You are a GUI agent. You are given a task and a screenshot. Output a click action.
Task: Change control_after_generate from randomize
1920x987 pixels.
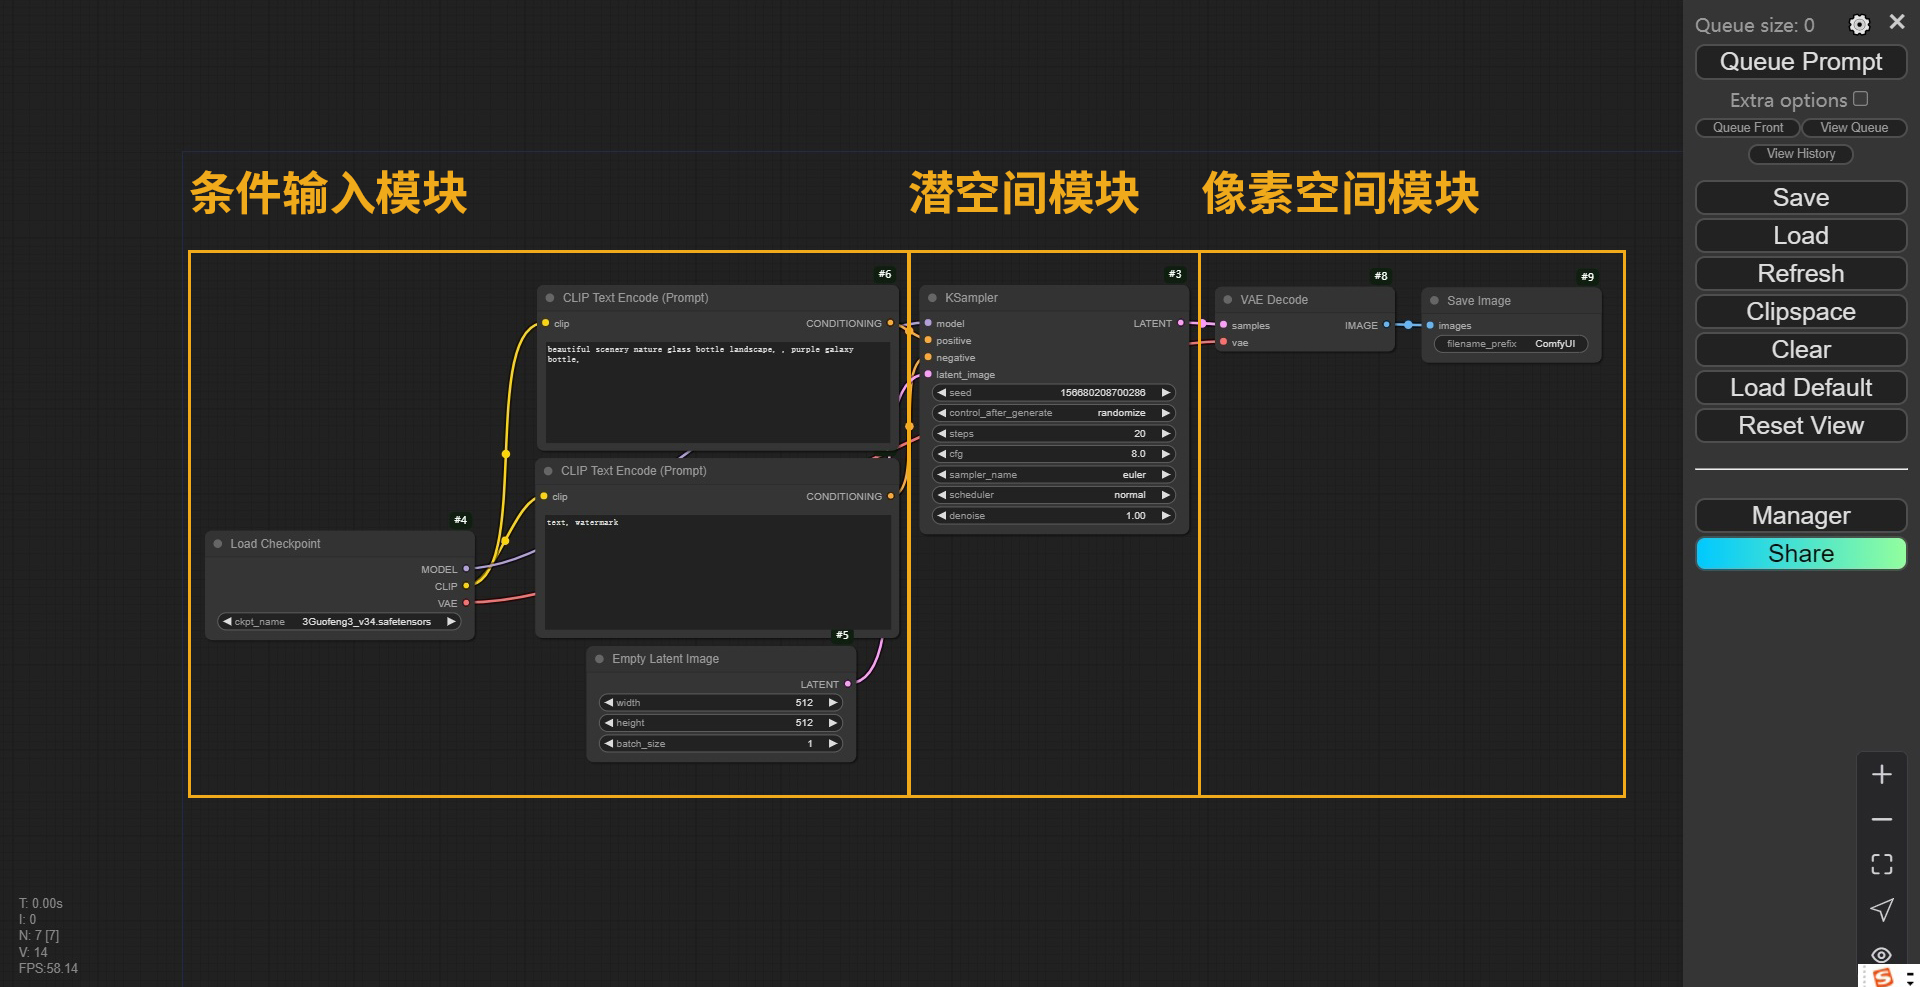coord(1164,412)
